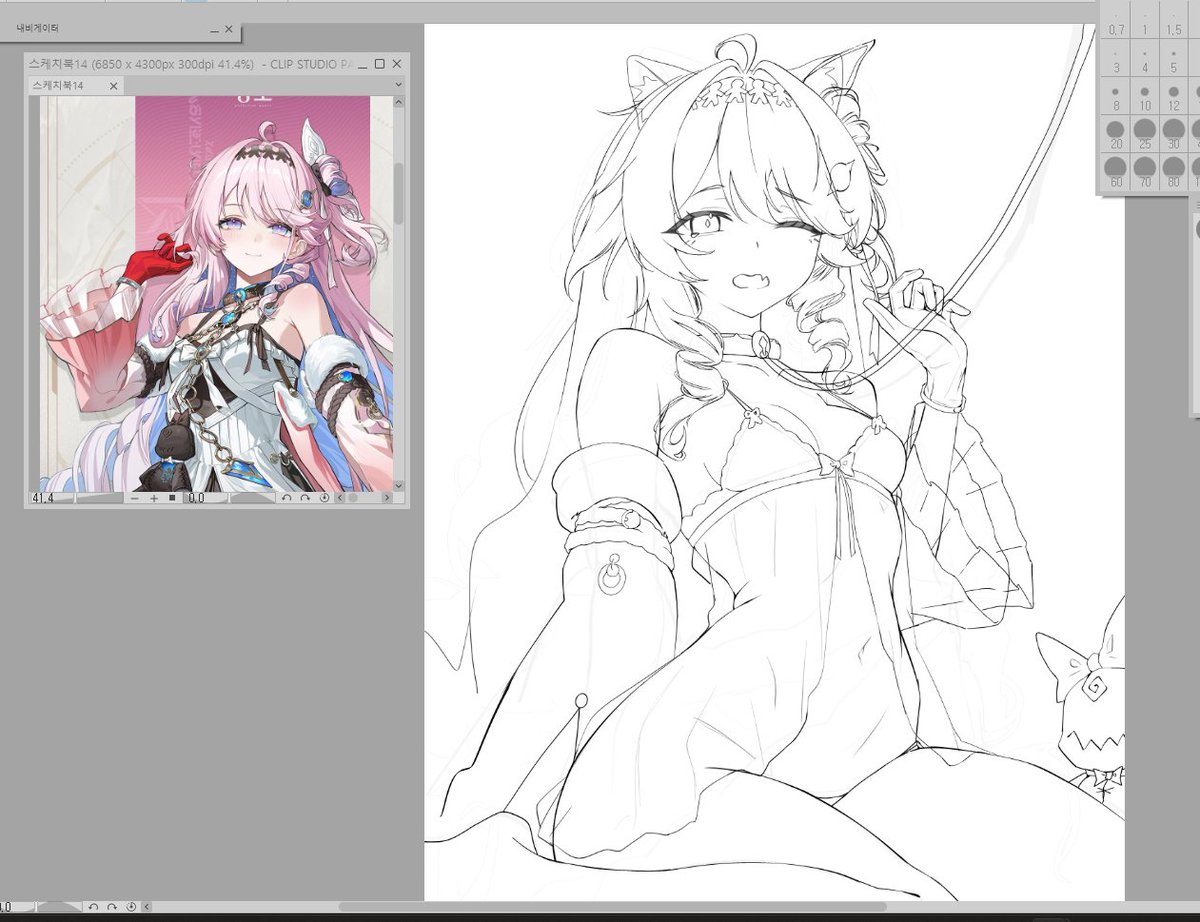Select the 8 brush size preset
This screenshot has width=1200, height=922.
point(1116,97)
